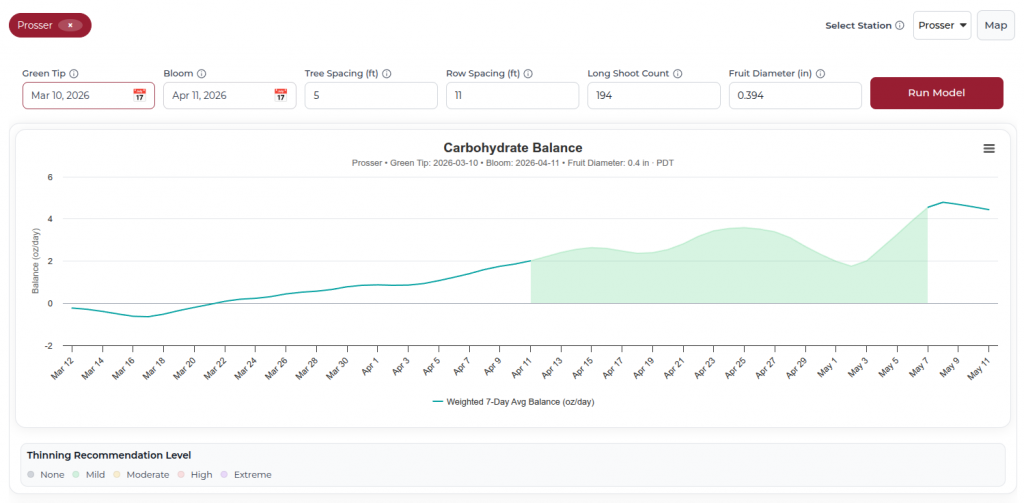Edit the Long Shoot Count field
1024x503 pixels.
654,95
